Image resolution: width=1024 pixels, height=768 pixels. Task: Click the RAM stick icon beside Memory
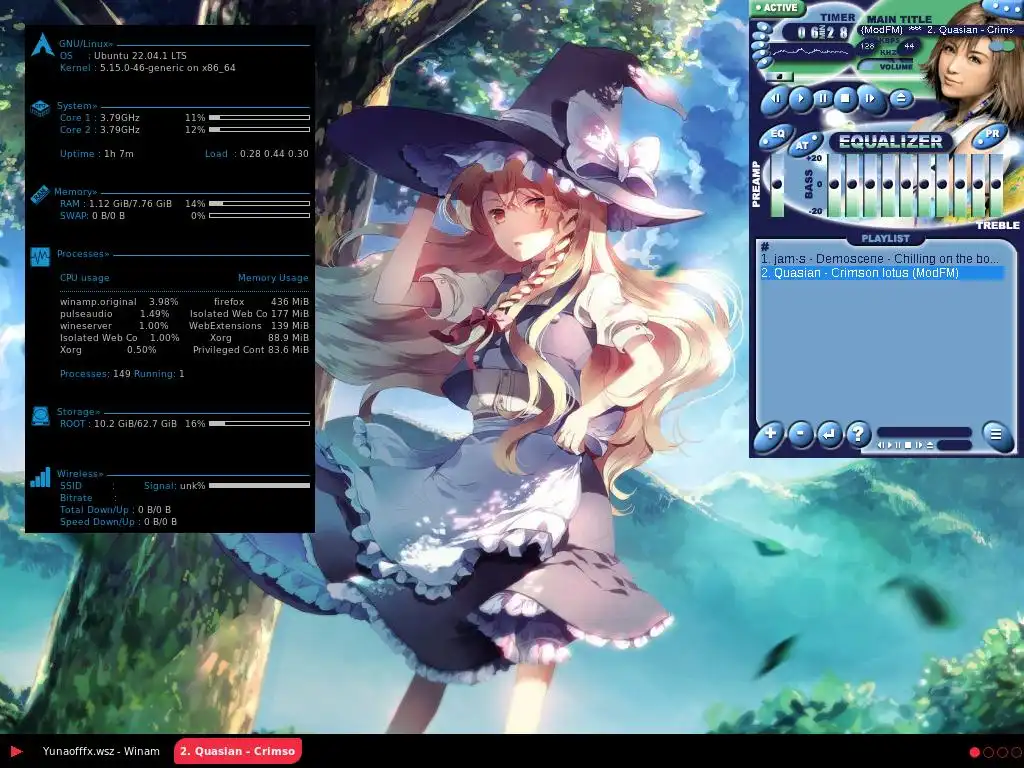click(39, 194)
